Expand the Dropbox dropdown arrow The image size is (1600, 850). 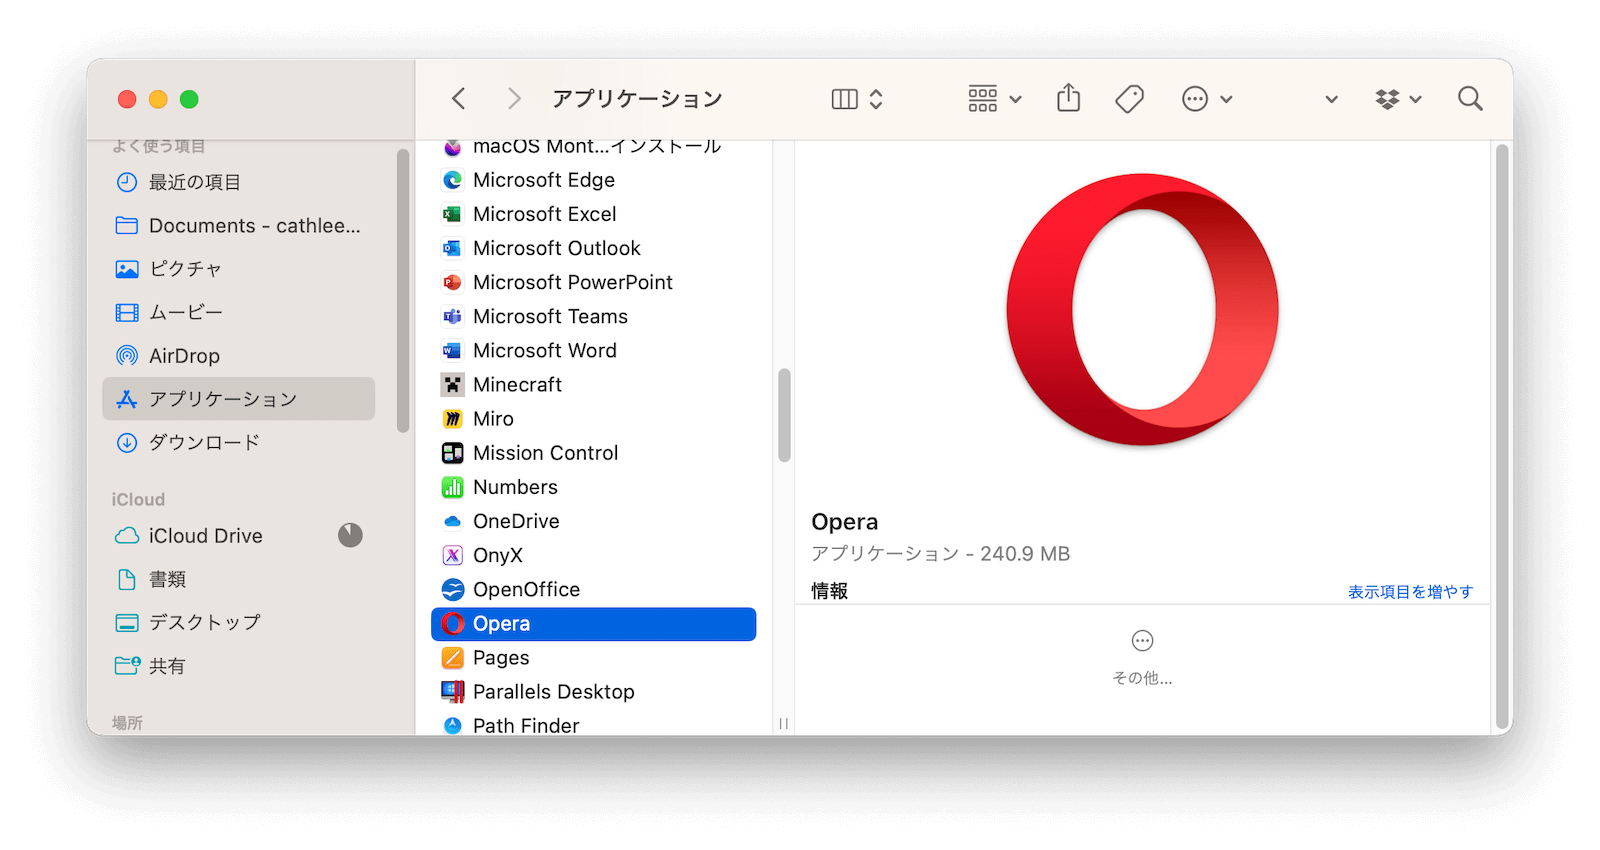pyautogui.click(x=1416, y=100)
